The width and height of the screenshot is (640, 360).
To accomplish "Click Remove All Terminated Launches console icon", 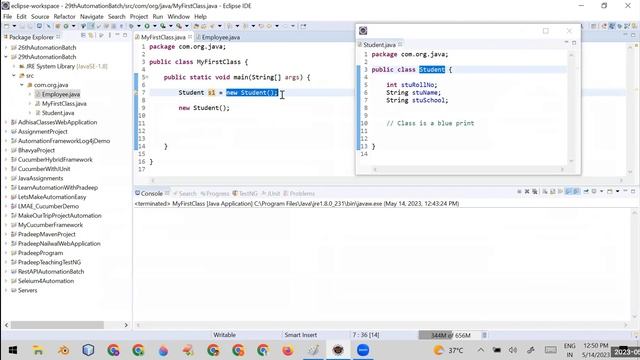I will tap(535, 191).
